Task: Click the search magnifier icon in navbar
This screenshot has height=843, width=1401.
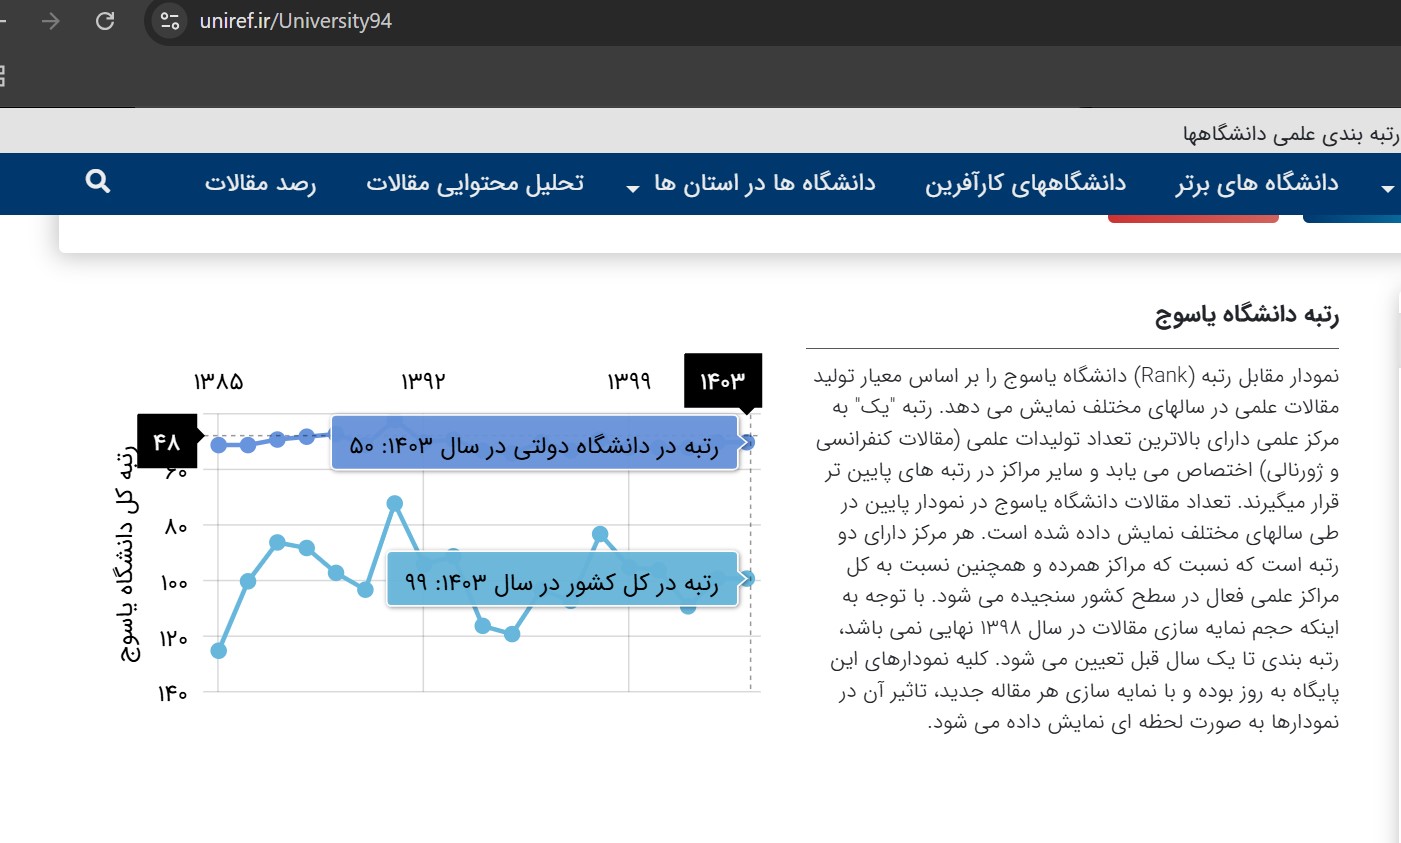Action: (x=98, y=181)
